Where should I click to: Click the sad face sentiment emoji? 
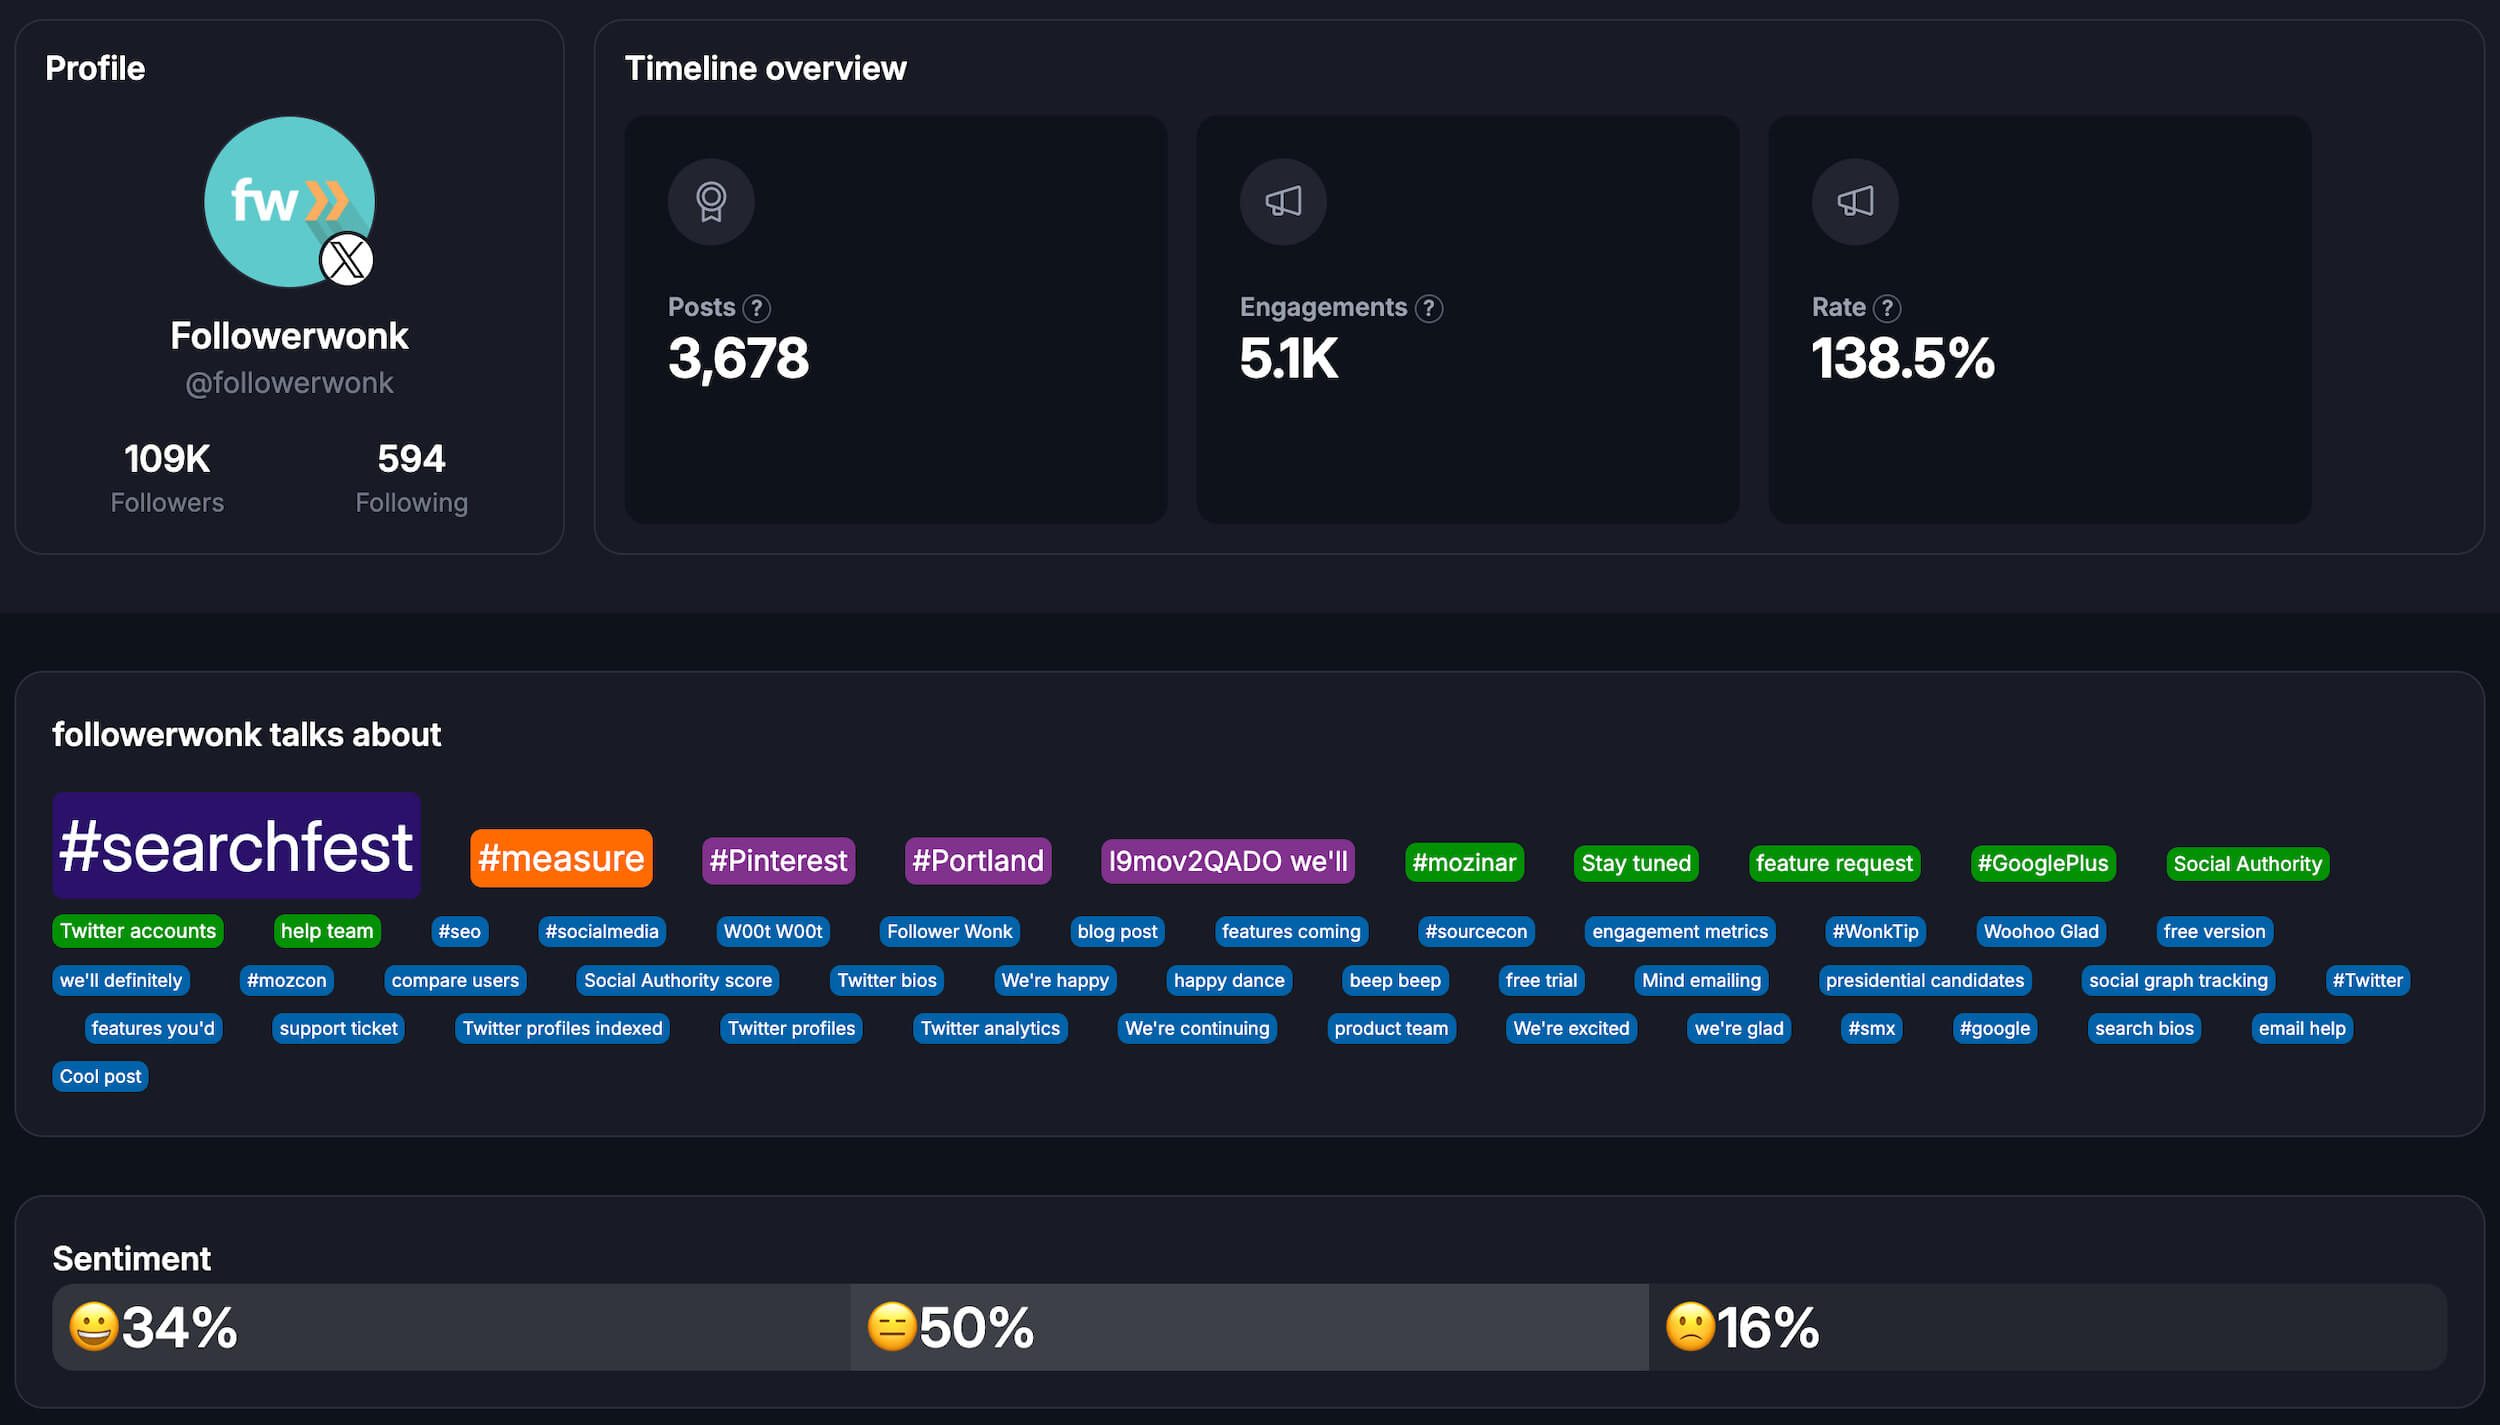1690,1327
